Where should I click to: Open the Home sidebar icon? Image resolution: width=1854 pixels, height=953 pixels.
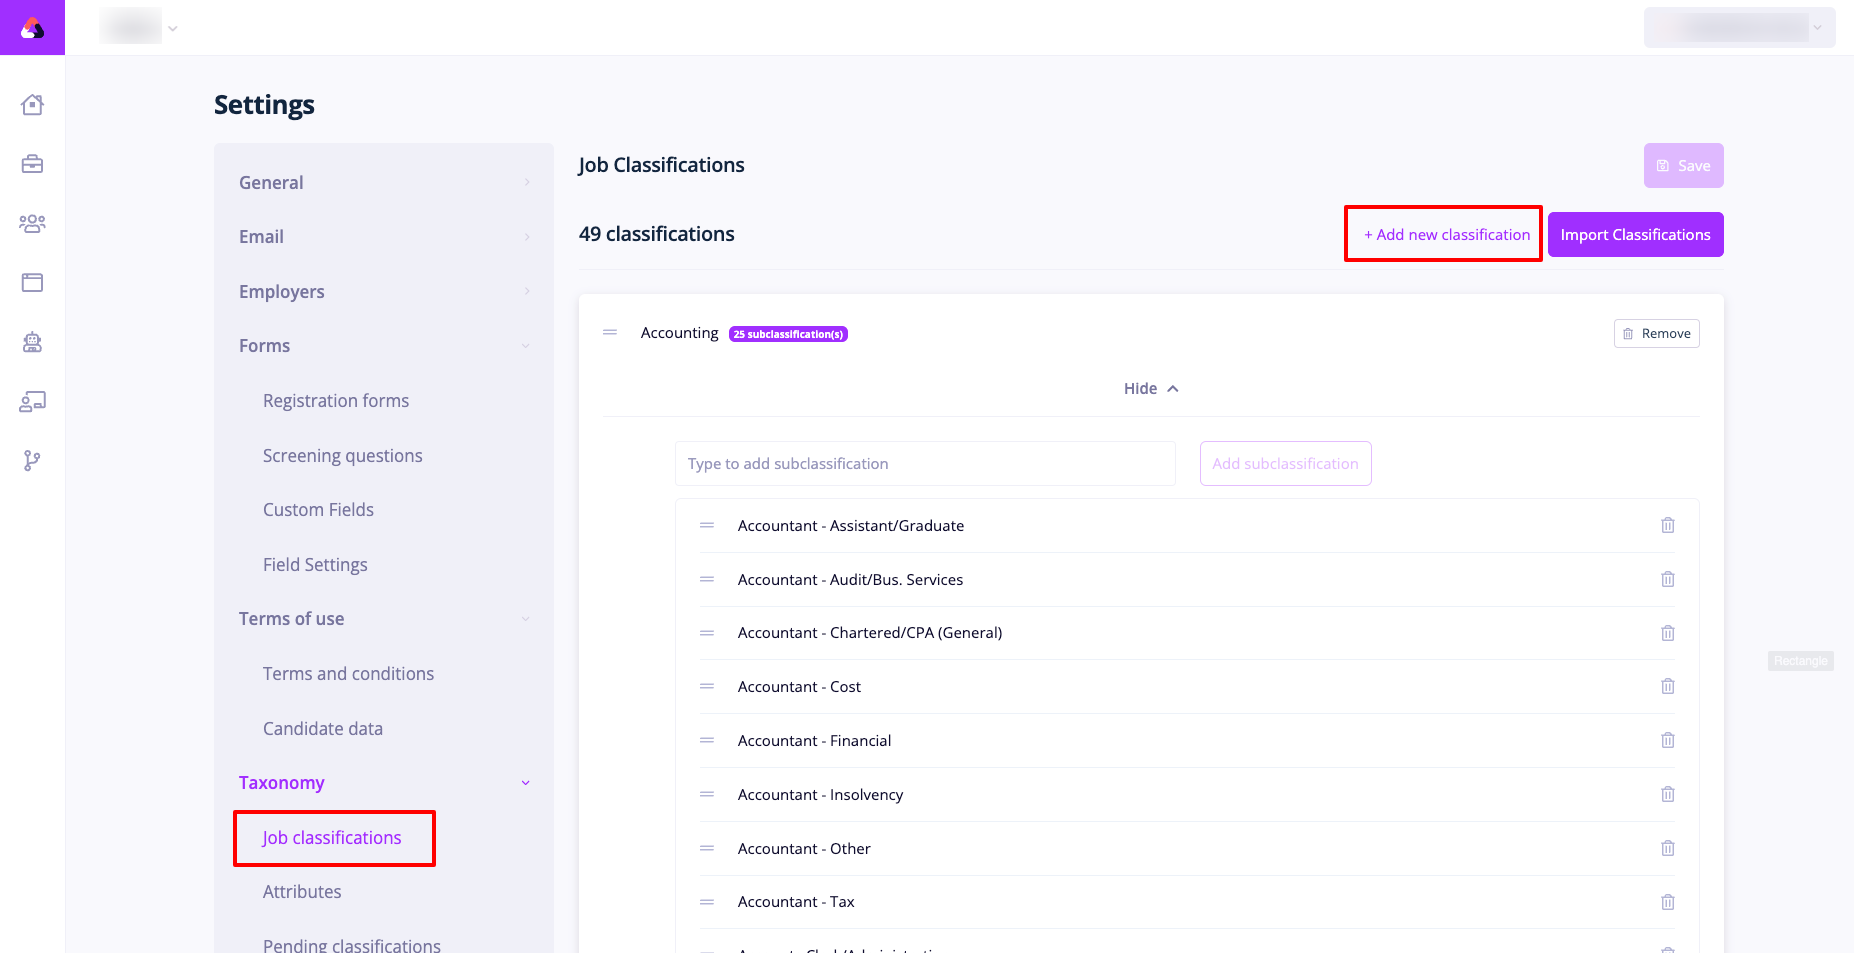(32, 104)
